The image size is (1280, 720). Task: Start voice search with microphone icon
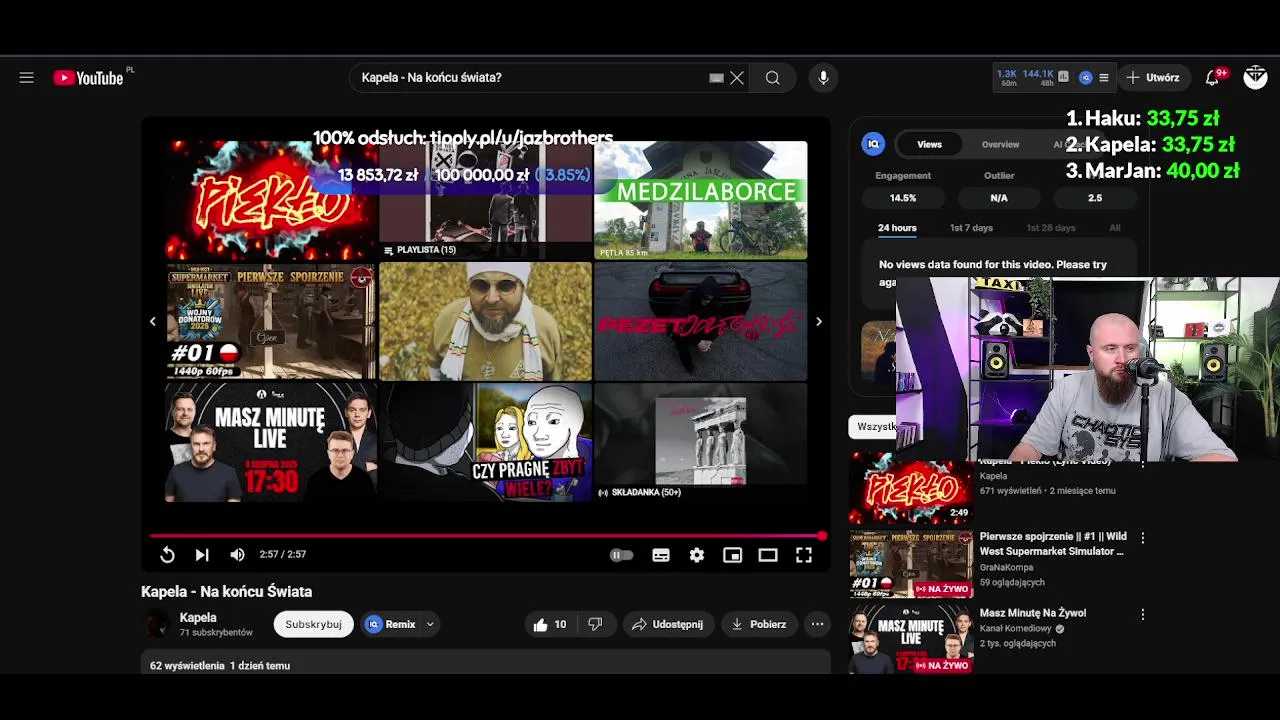click(823, 77)
